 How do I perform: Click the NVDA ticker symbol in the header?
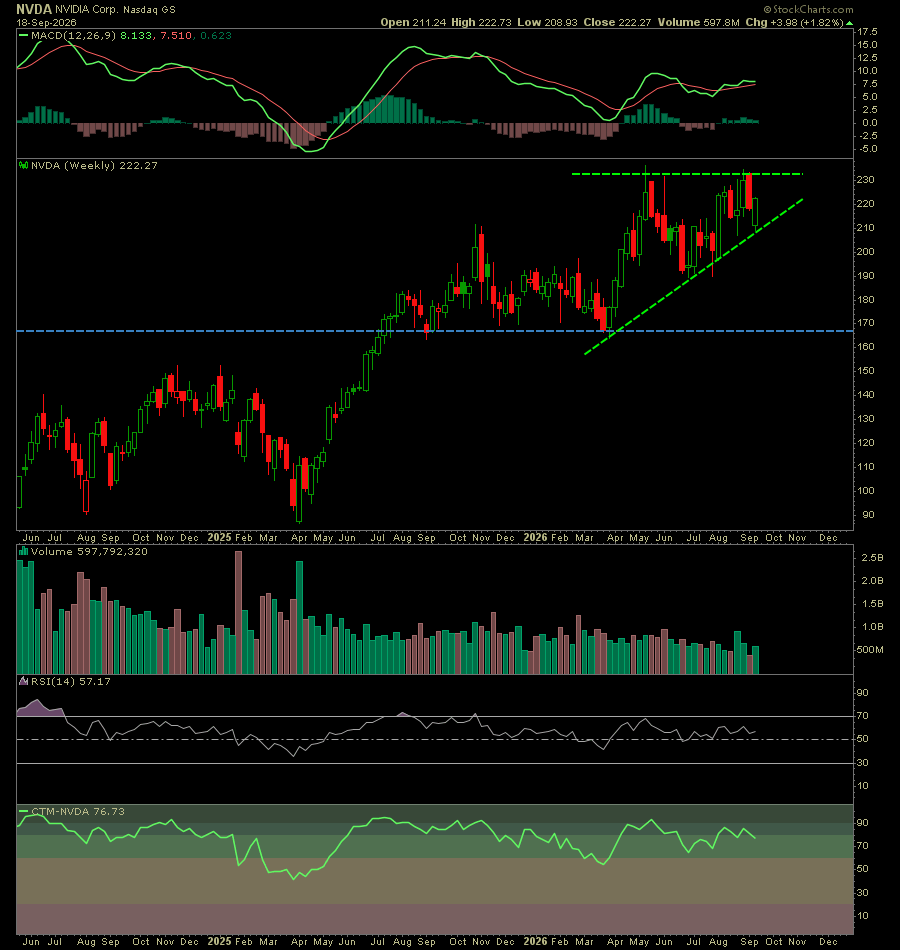click(34, 9)
